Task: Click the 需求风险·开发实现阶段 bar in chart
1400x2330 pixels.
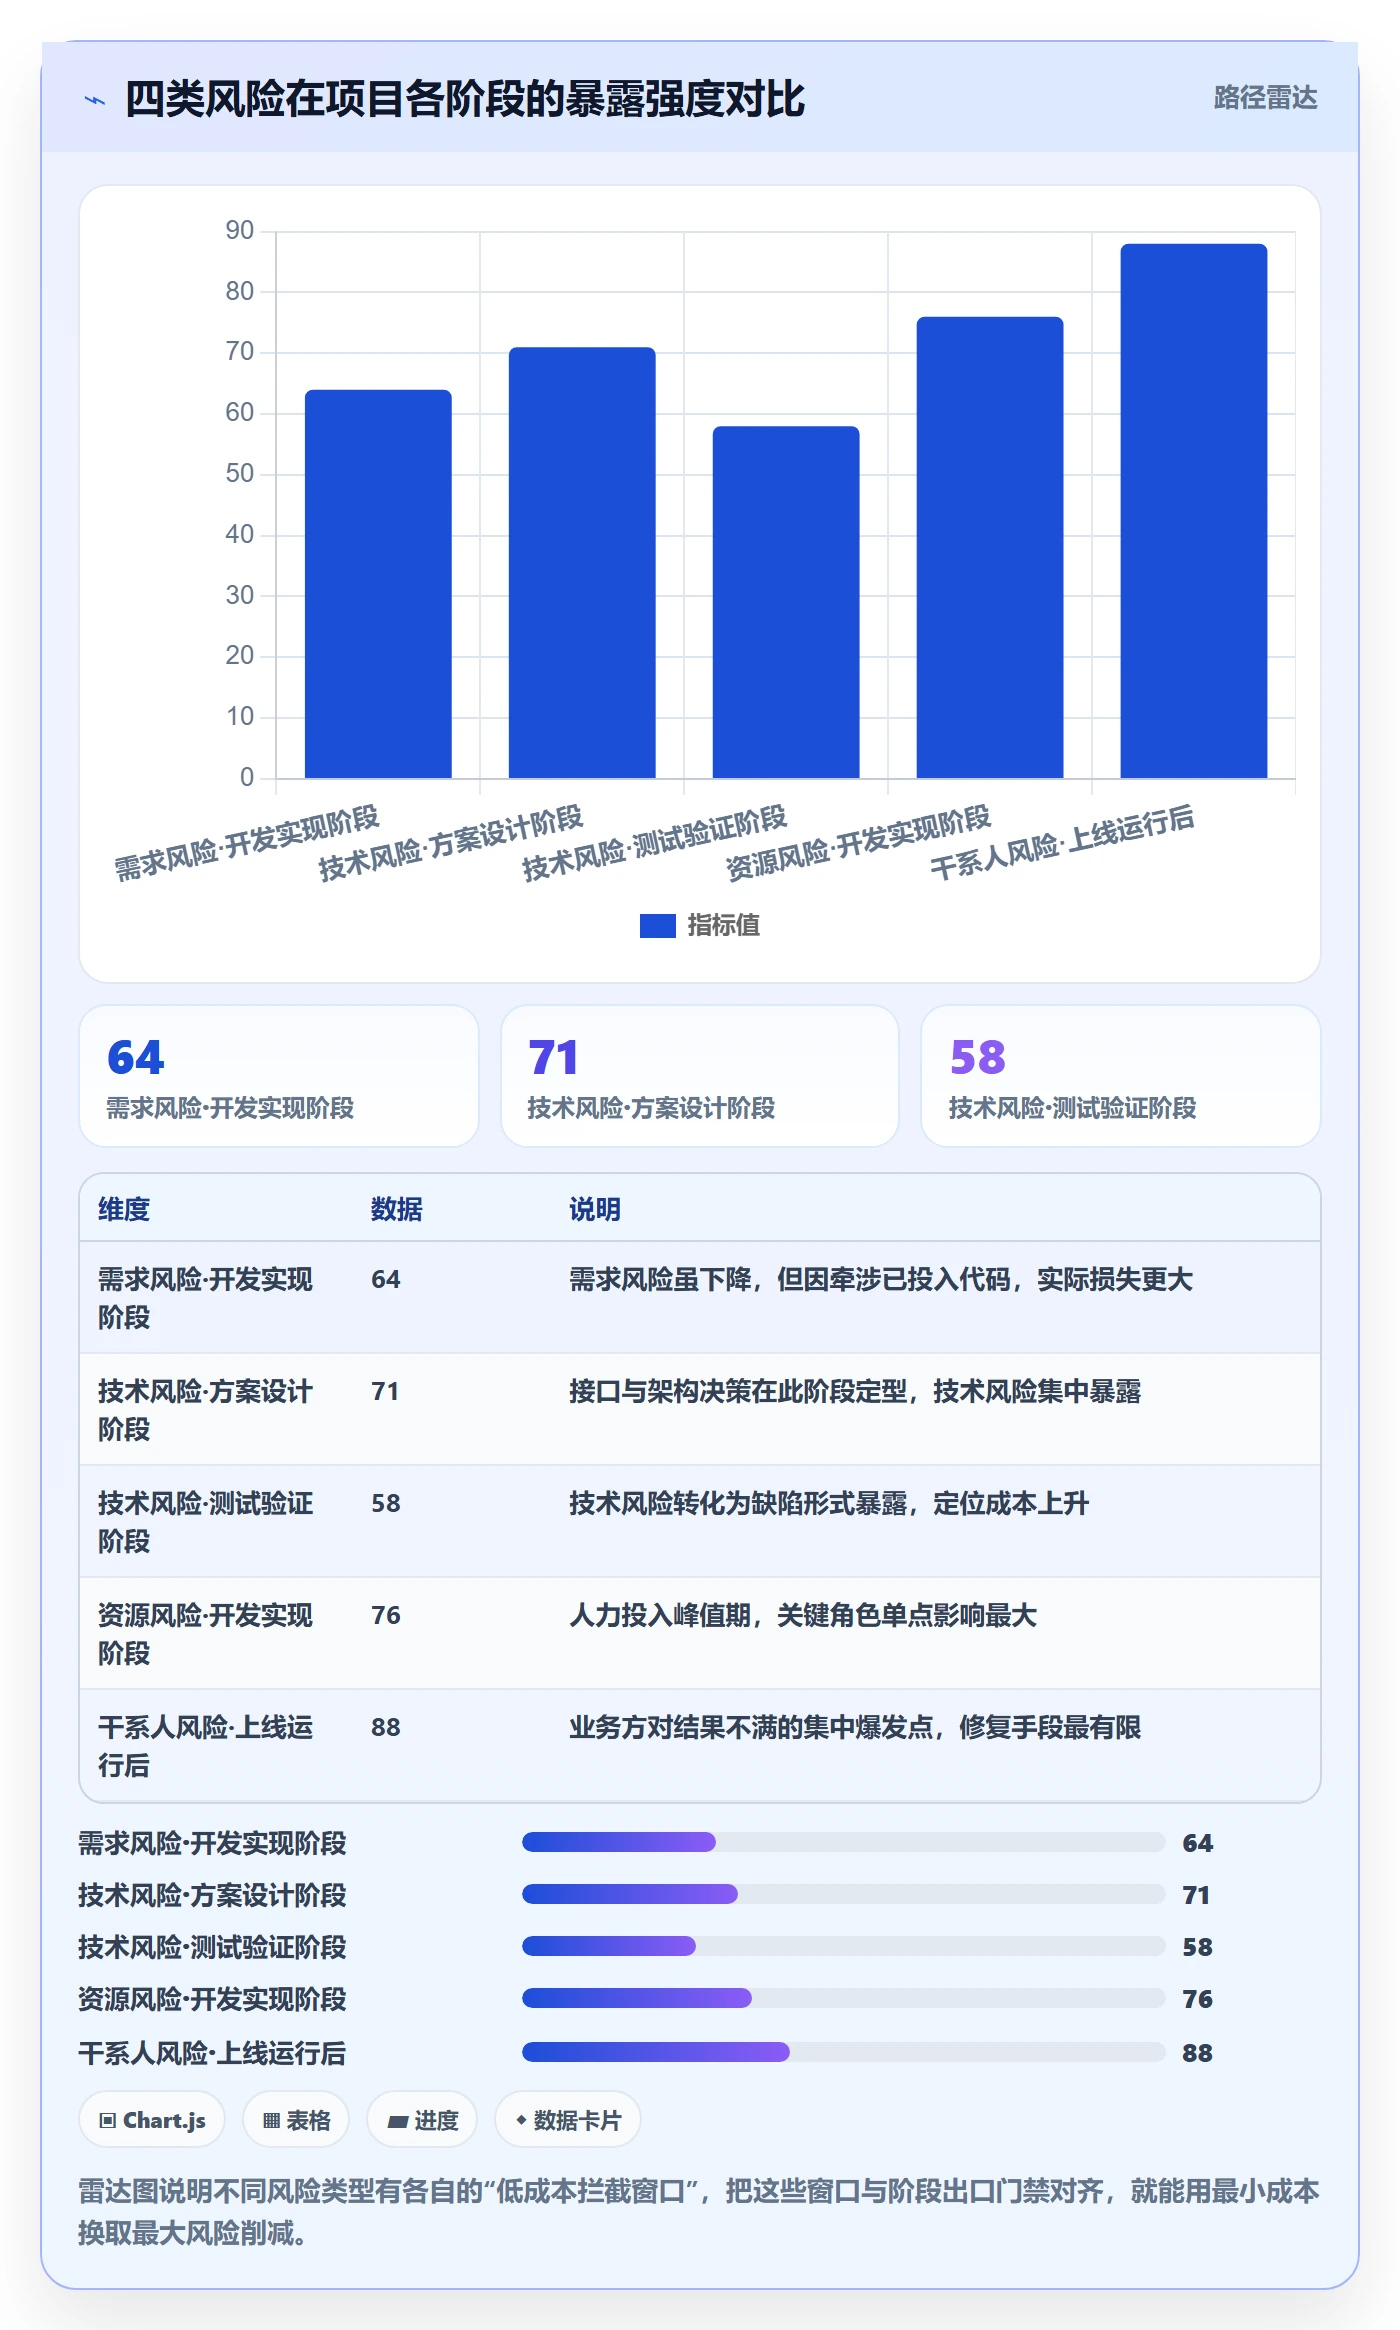Action: 378,584
